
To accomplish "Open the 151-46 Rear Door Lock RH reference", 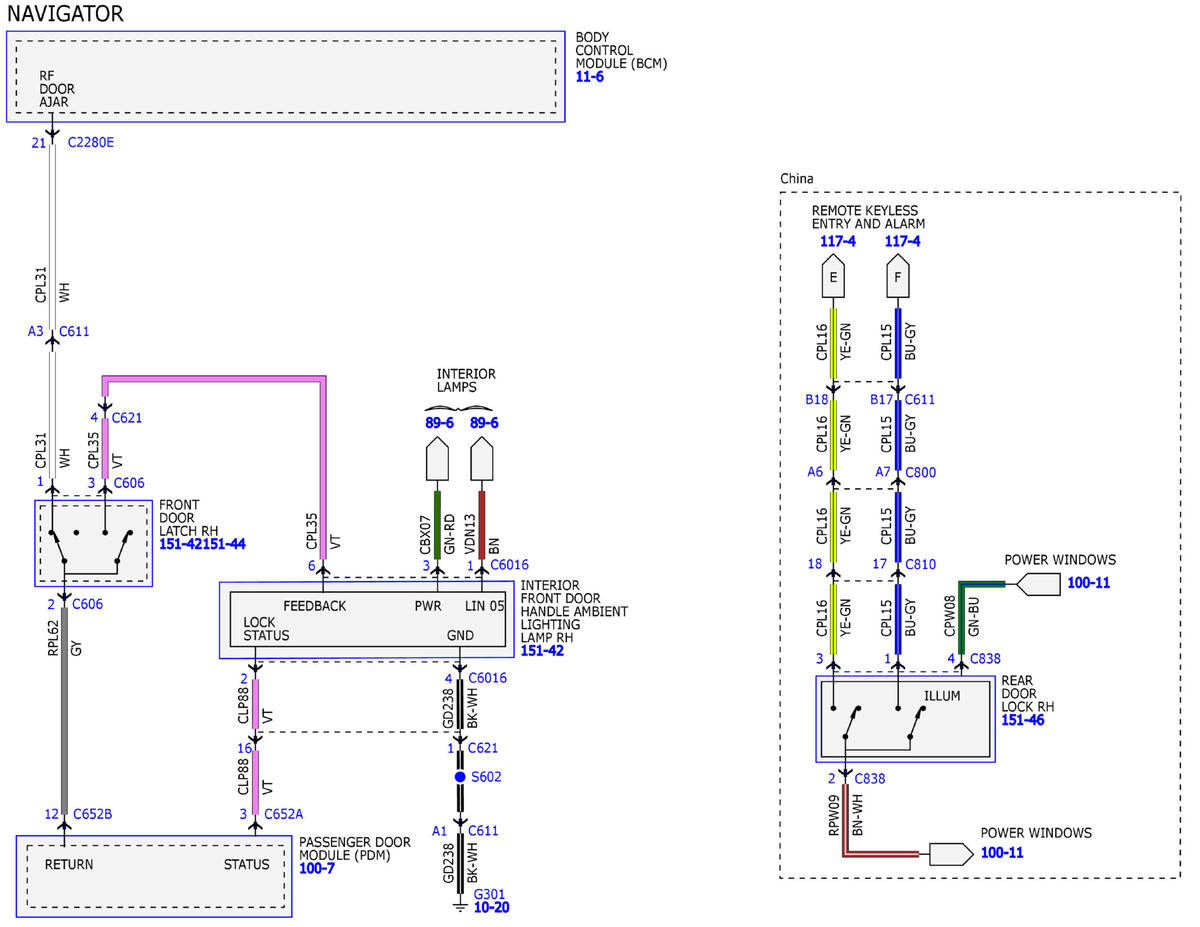I will pos(1023,720).
